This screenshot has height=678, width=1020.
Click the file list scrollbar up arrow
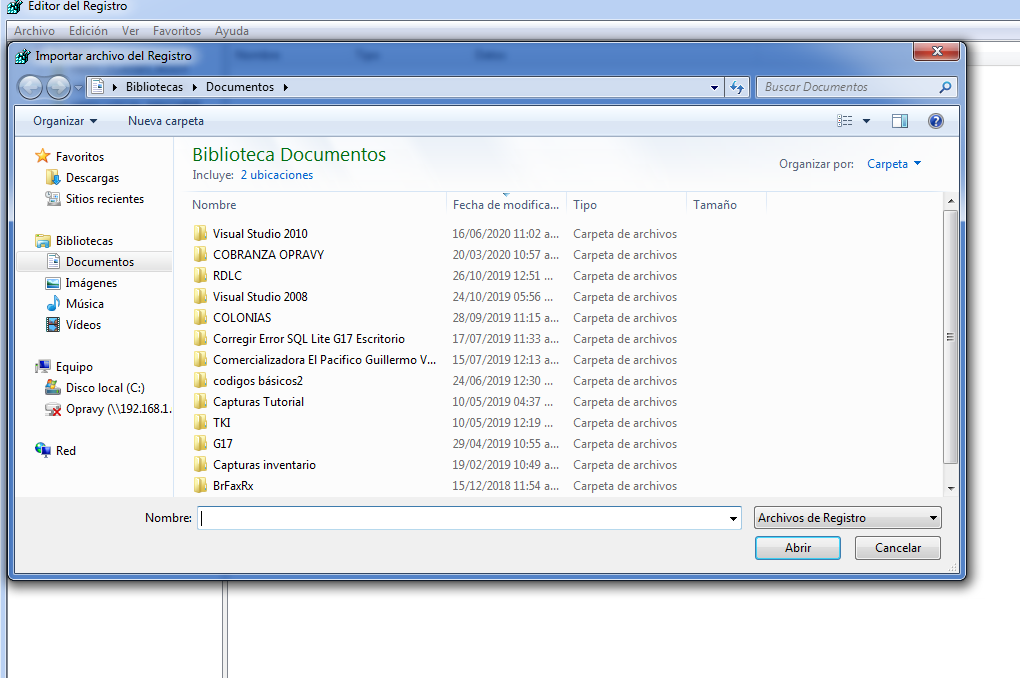point(950,201)
